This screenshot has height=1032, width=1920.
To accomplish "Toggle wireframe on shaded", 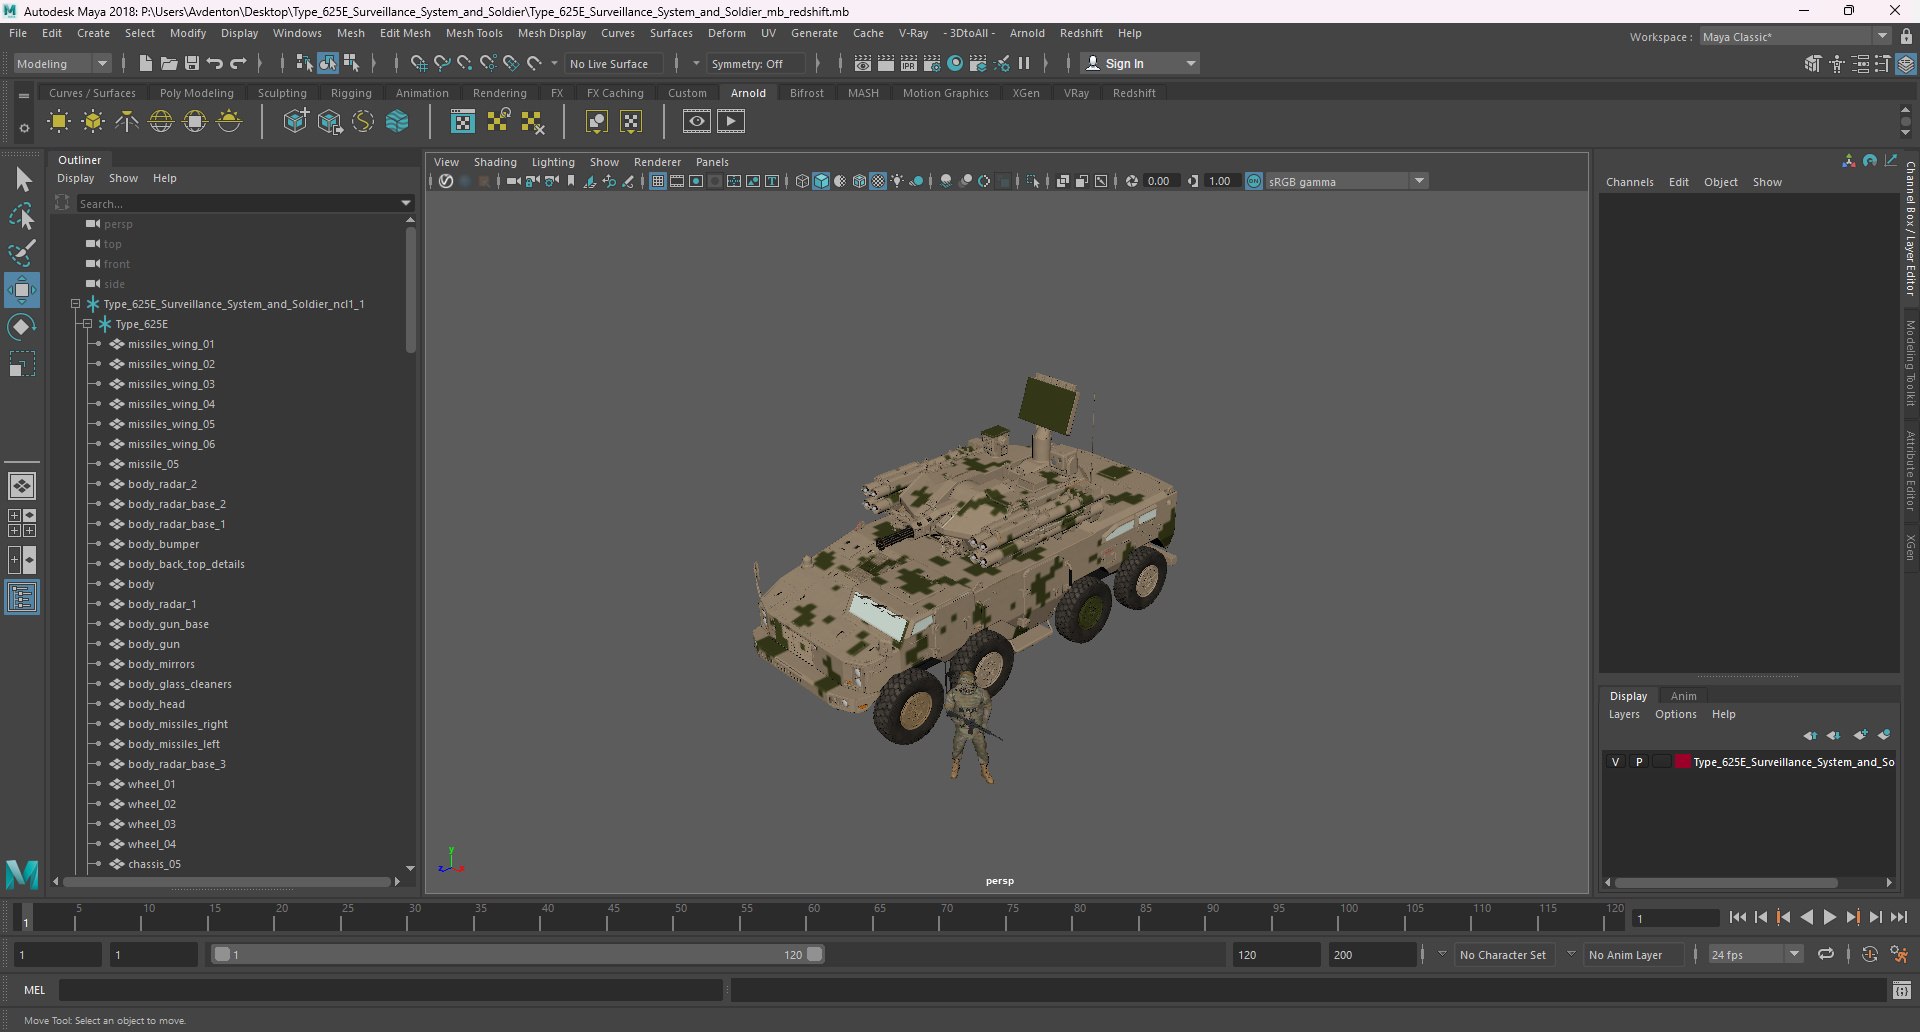I will pyautogui.click(x=859, y=181).
